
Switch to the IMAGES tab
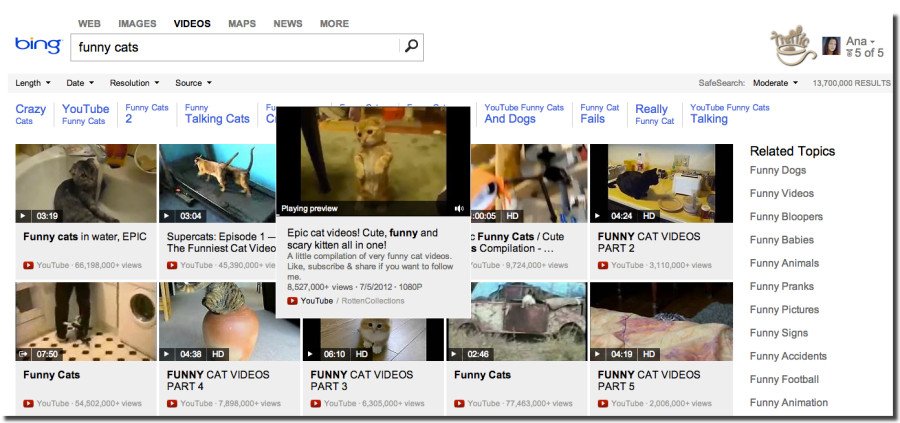[x=137, y=24]
